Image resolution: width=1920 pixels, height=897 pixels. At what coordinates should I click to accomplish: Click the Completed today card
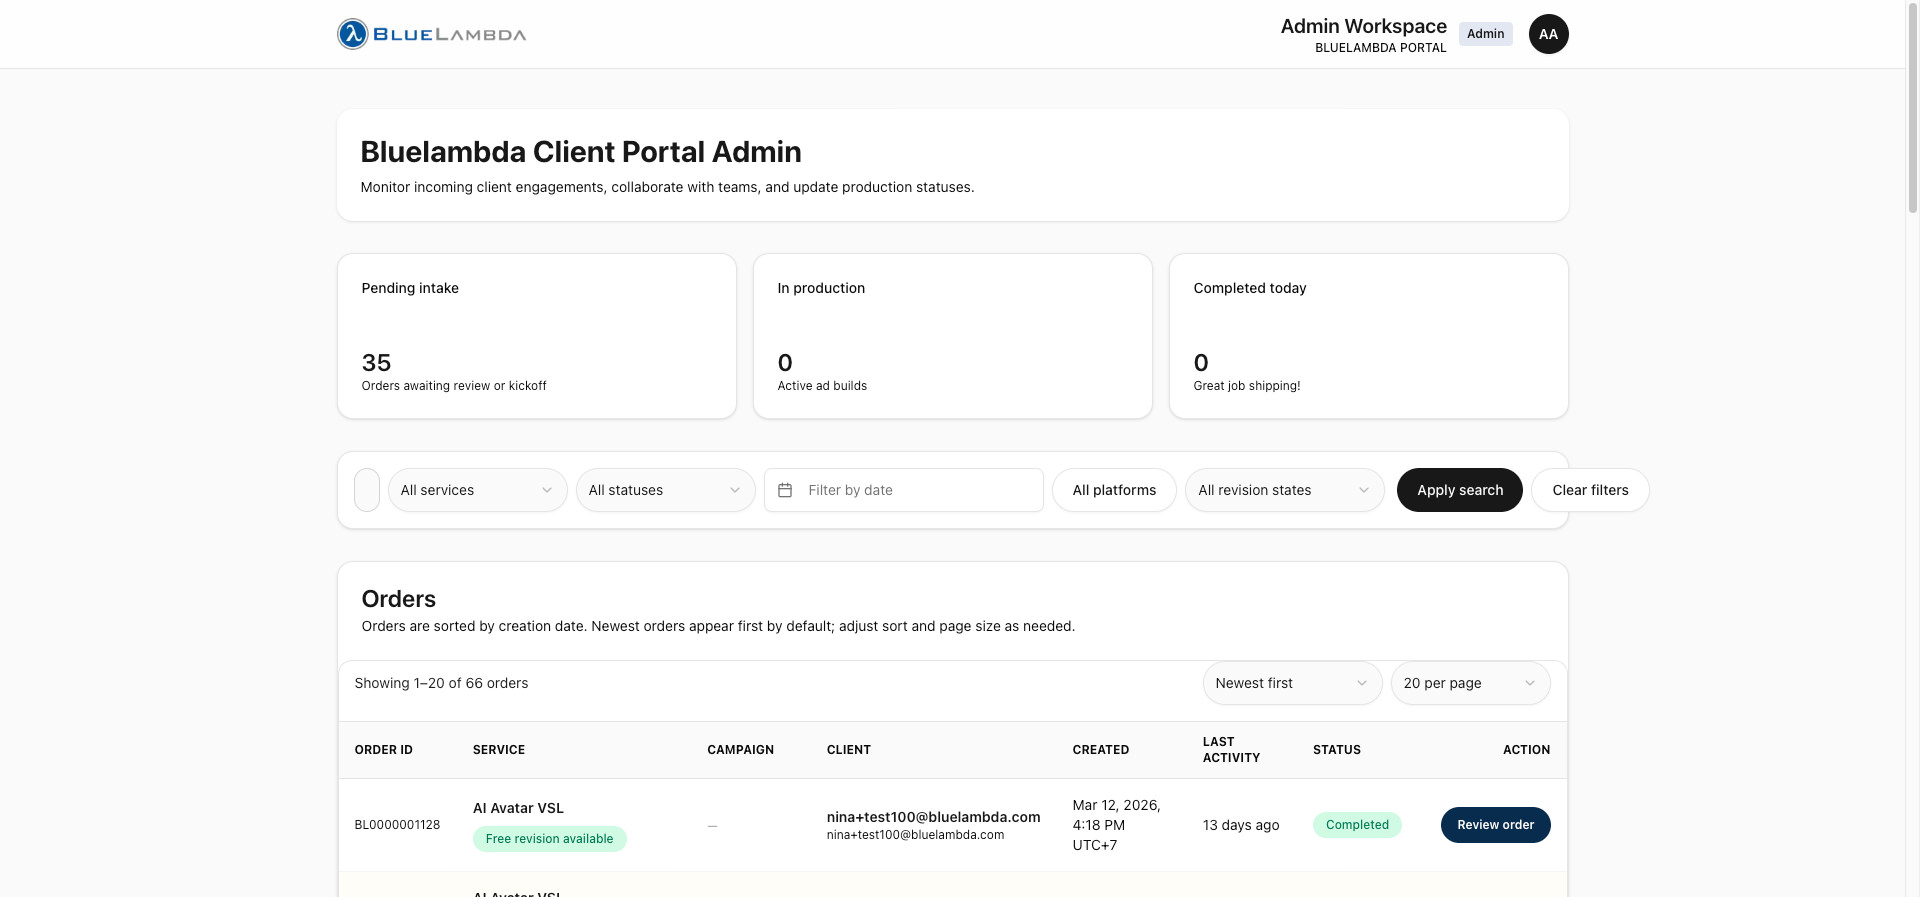pyautogui.click(x=1368, y=336)
